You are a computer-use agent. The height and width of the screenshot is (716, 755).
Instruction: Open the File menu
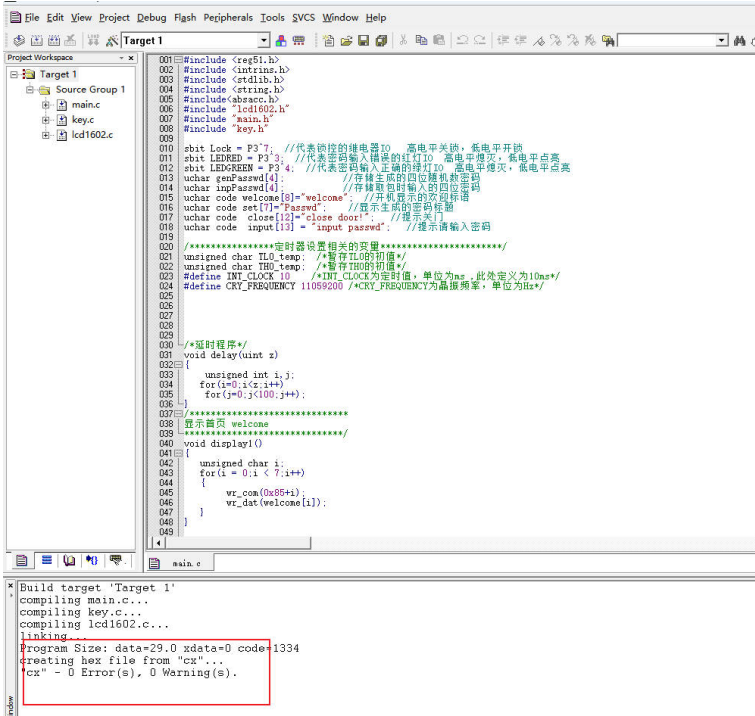tap(32, 18)
